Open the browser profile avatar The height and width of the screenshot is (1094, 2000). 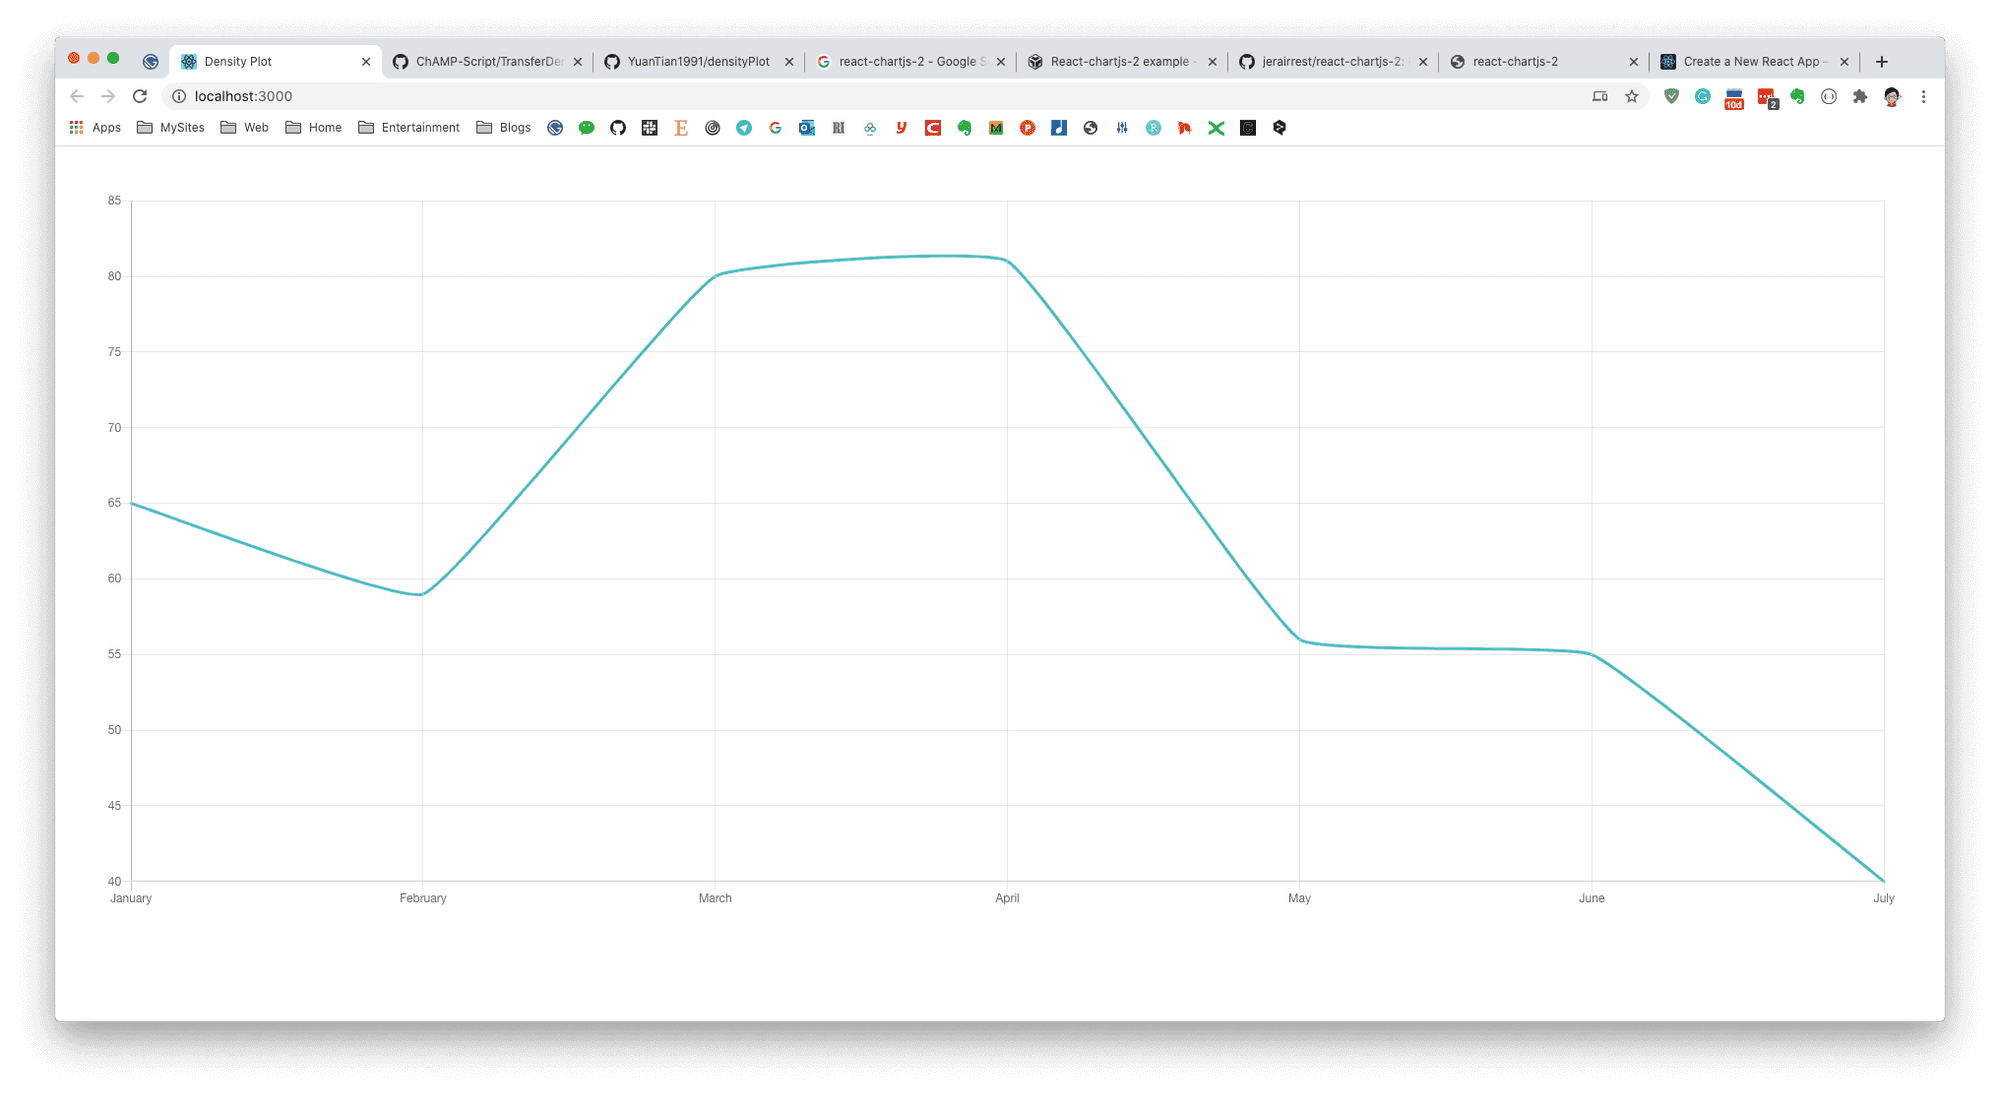[1892, 96]
